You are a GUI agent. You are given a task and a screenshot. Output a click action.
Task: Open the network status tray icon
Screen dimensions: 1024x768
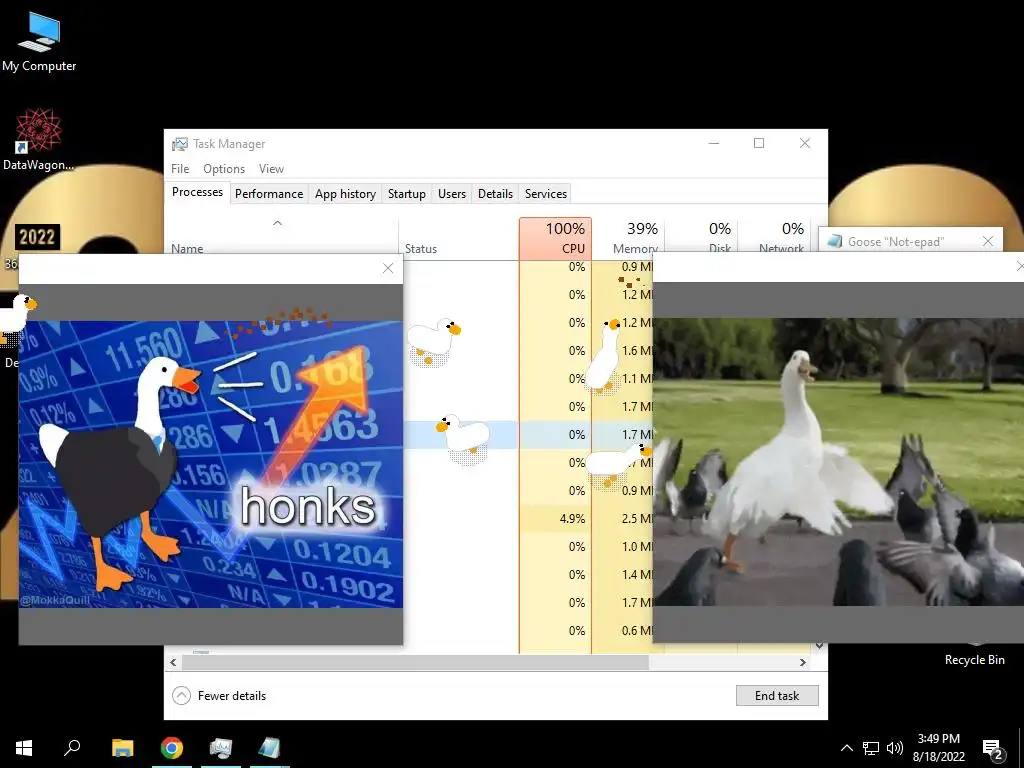point(871,748)
